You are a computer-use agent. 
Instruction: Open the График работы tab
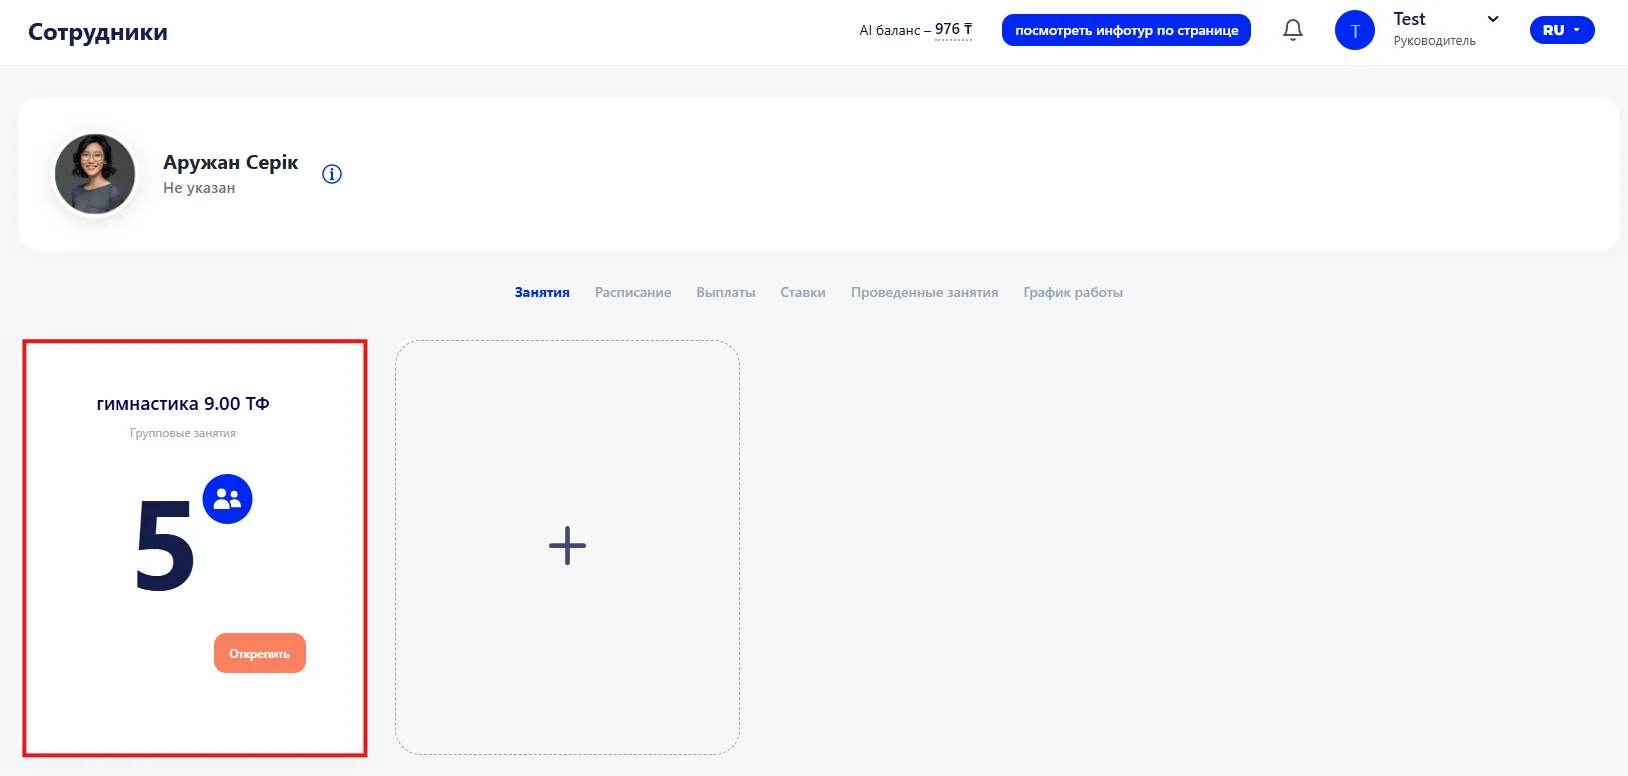point(1073,292)
